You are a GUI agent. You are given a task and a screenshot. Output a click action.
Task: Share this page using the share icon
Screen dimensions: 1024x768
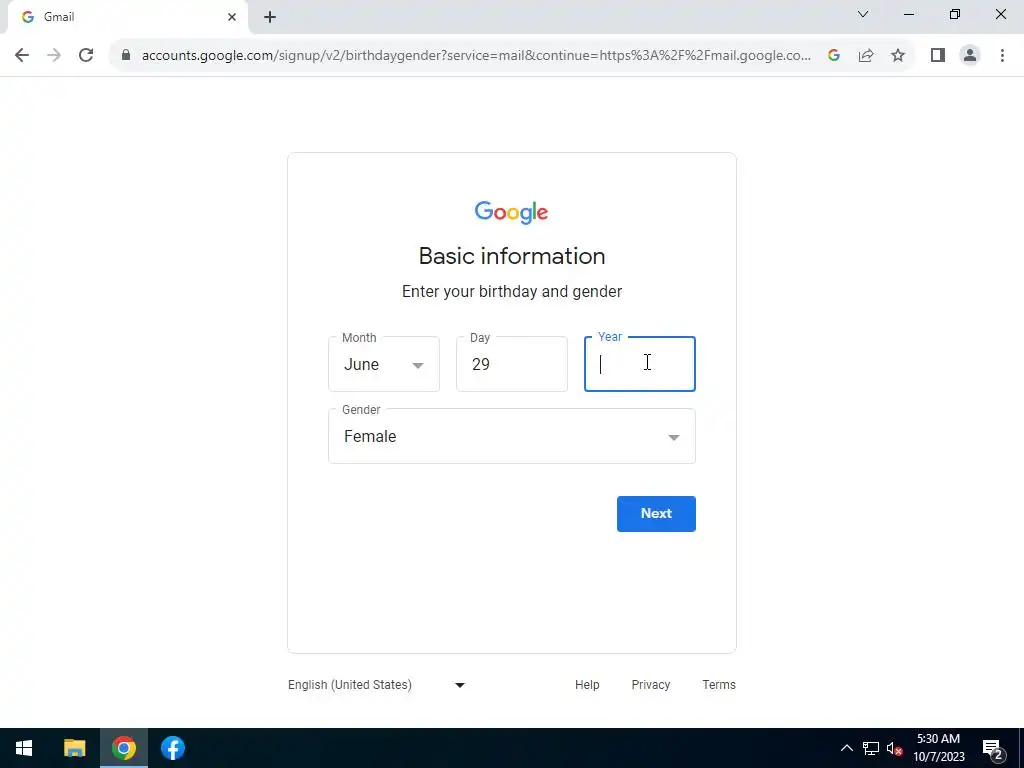(x=866, y=56)
